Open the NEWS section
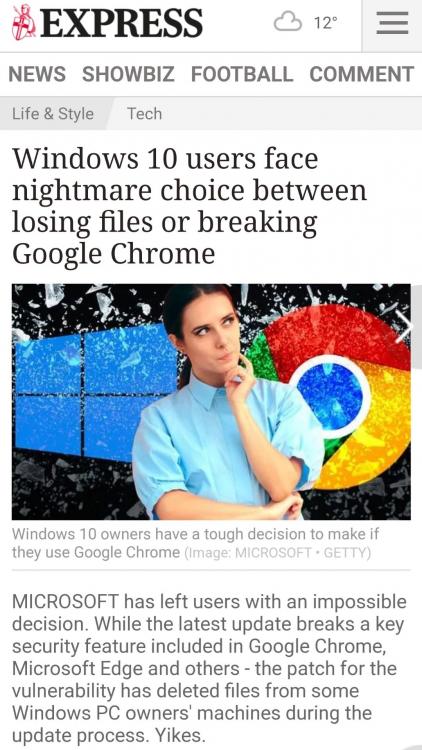 coord(37,74)
